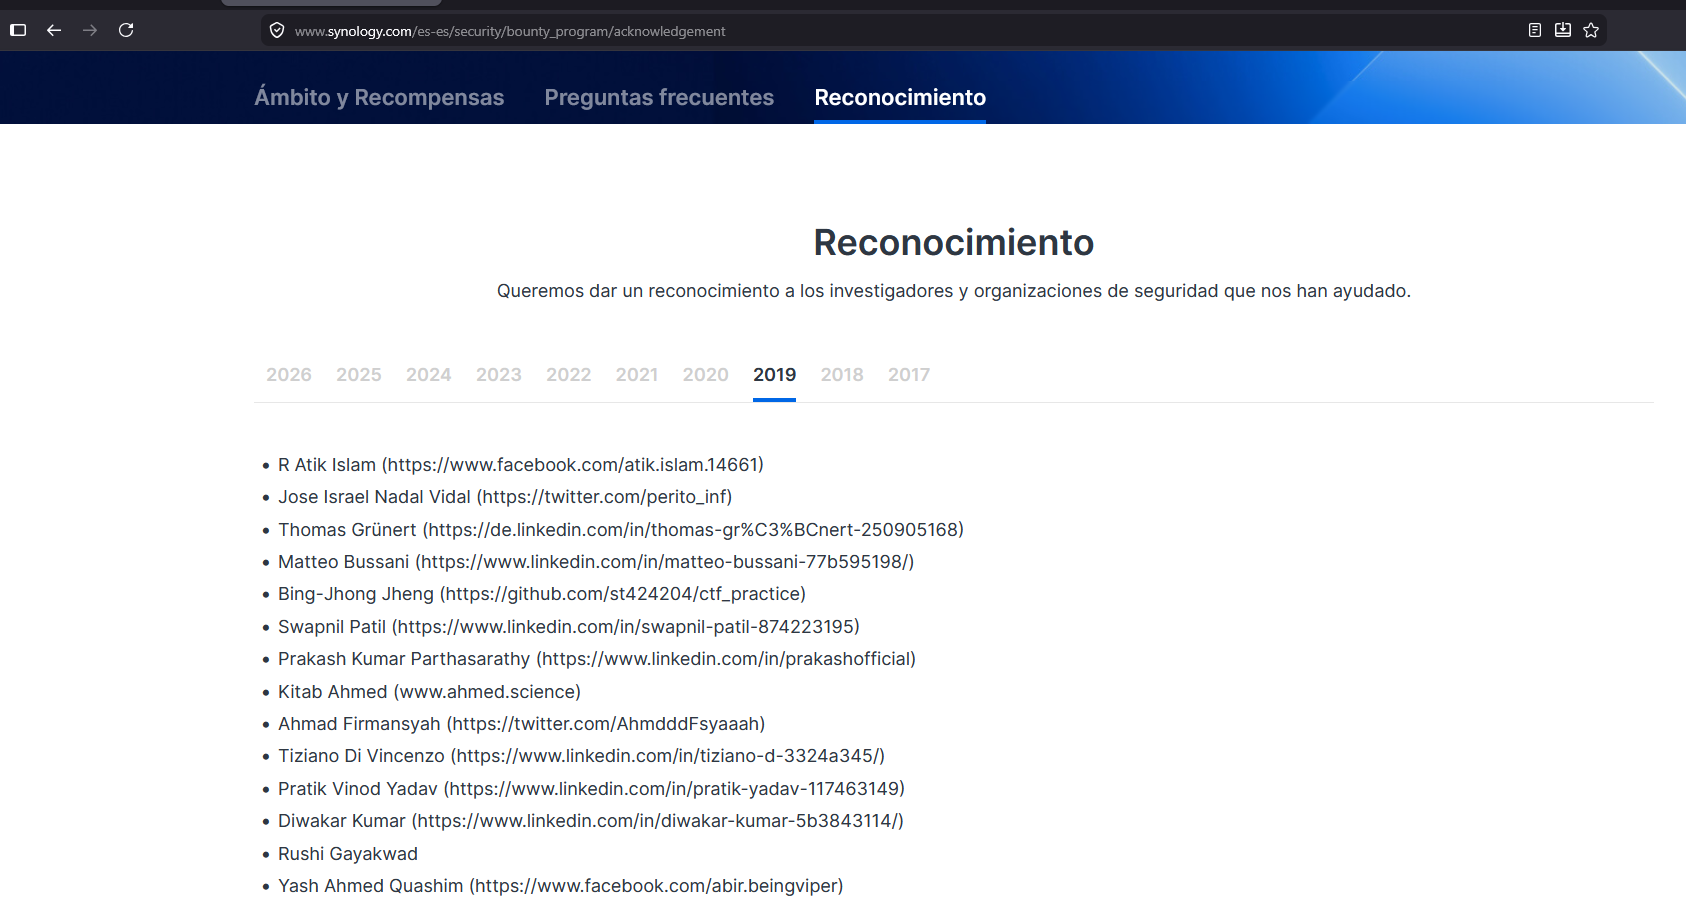Select the Ahmad Firmansyah entry
1686x899 pixels.
tap(522, 724)
